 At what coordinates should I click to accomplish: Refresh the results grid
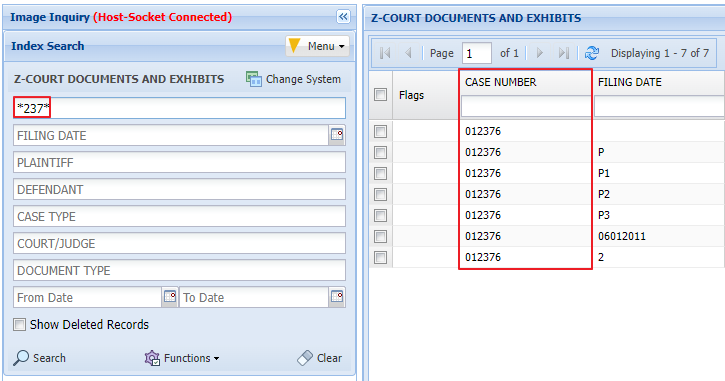point(592,53)
